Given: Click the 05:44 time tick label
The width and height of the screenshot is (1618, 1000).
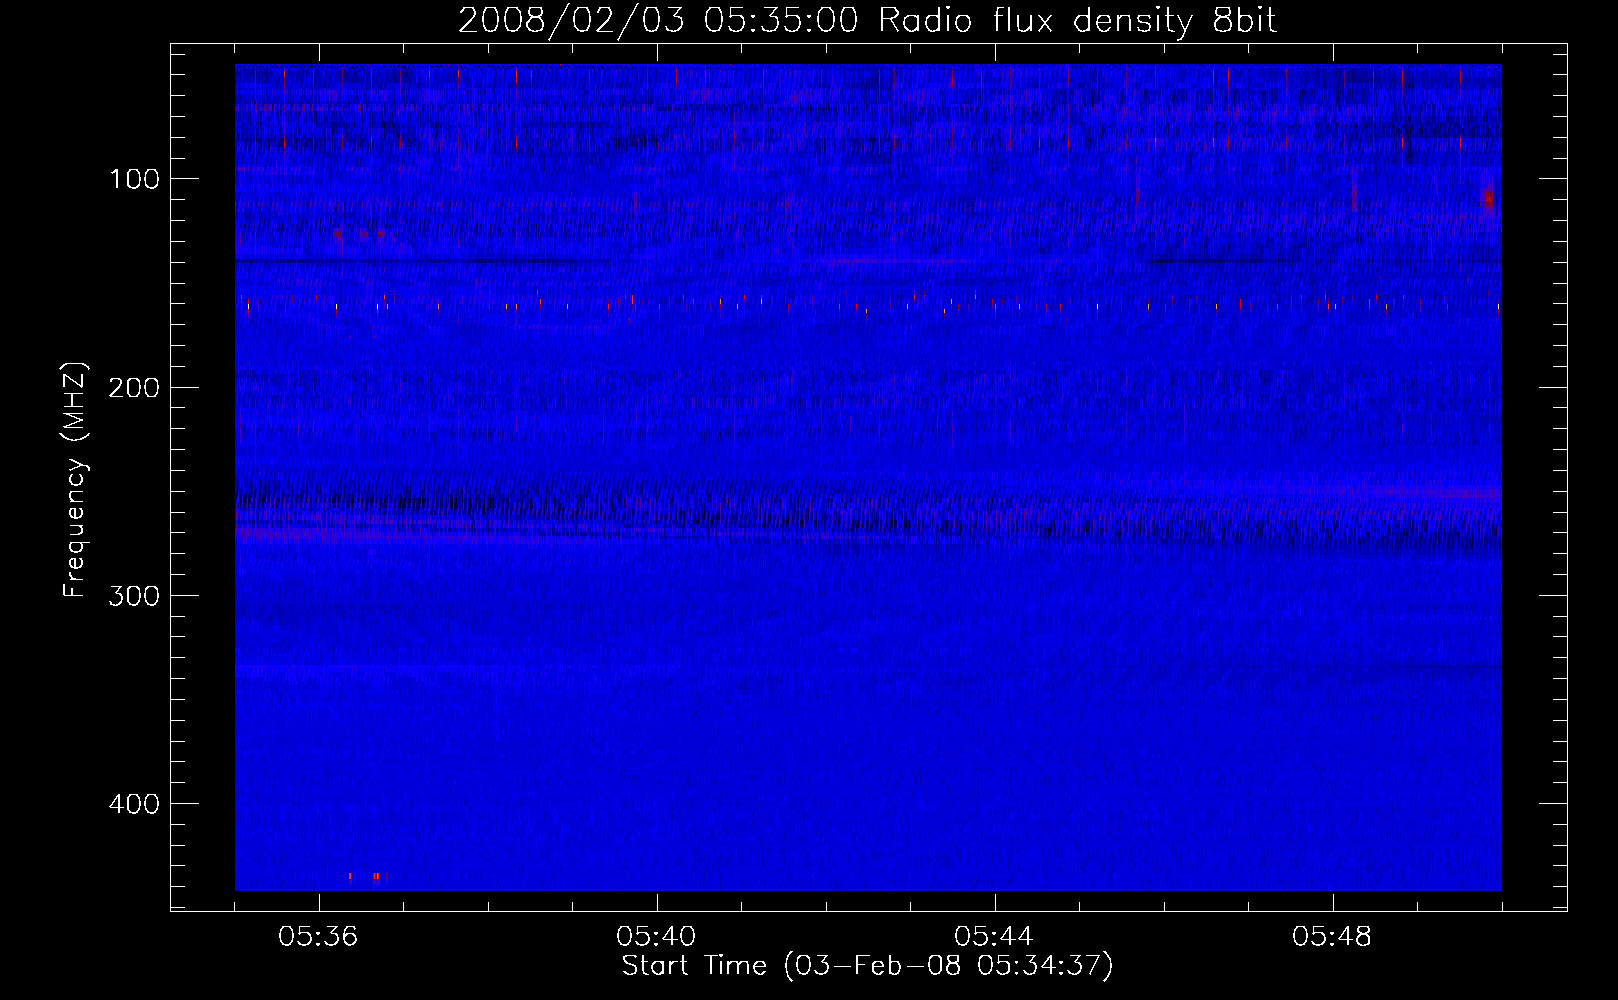Looking at the screenshot, I should click(994, 937).
